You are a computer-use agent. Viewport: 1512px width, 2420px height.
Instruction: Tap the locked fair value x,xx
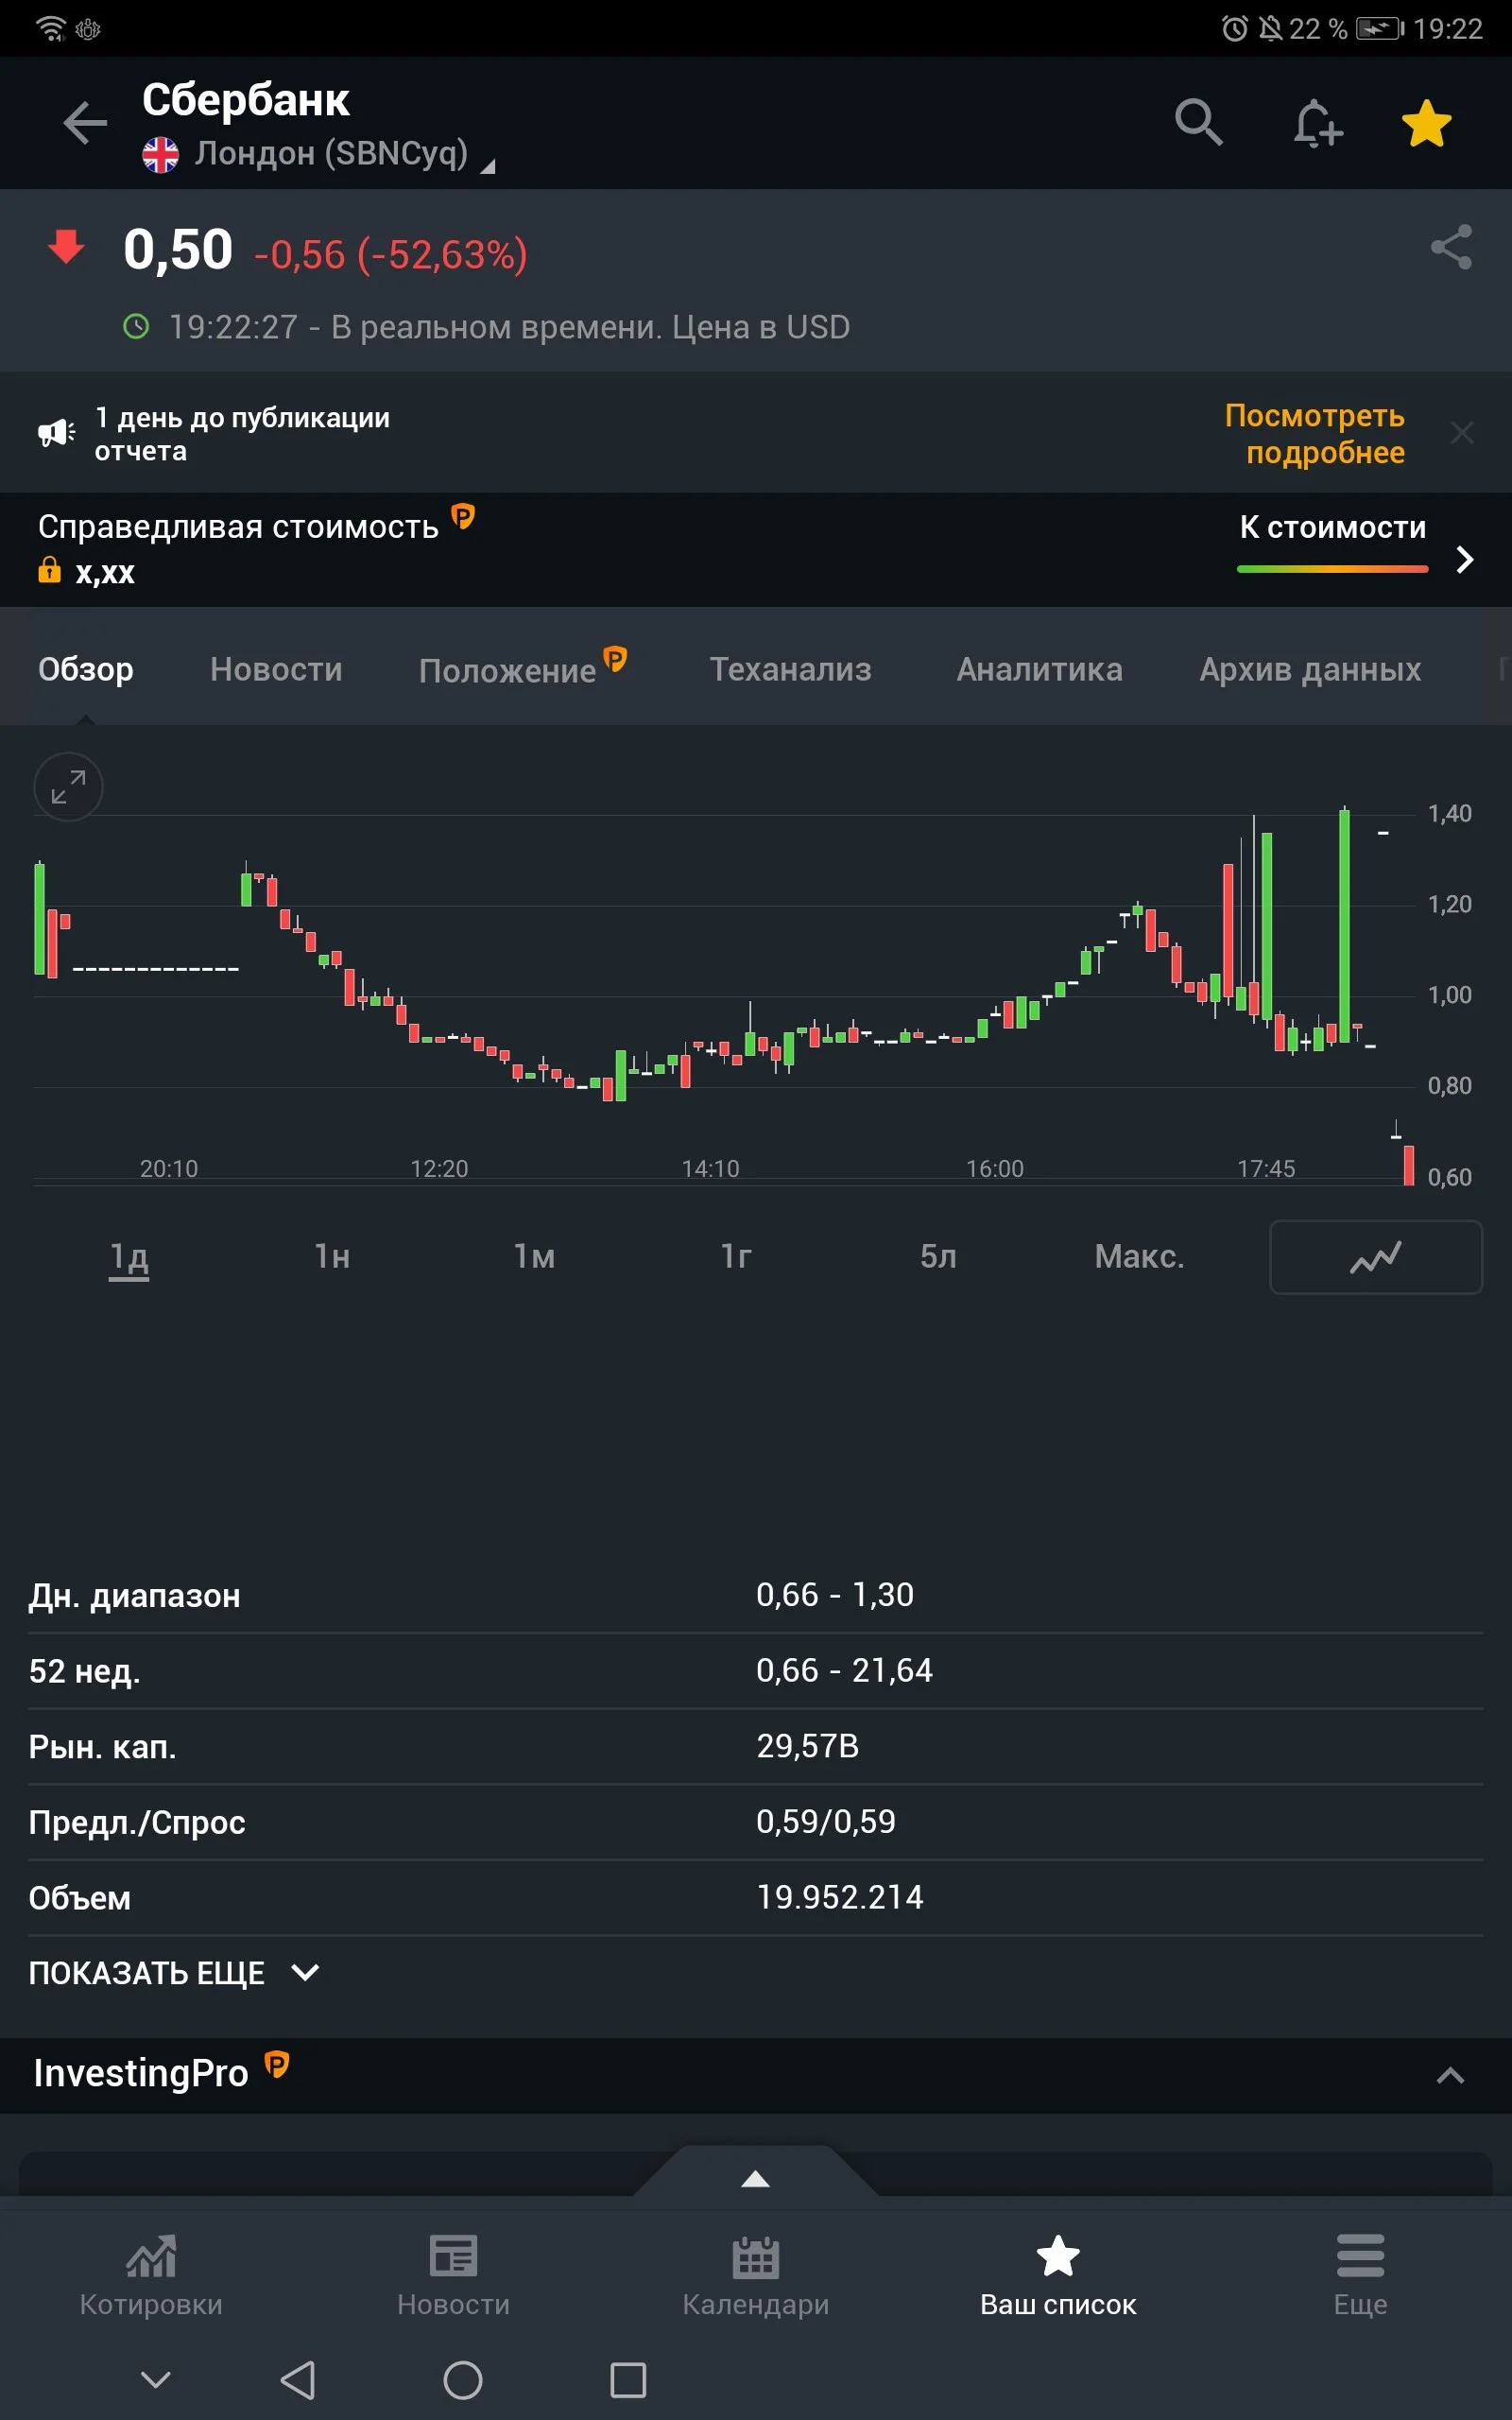[87, 572]
